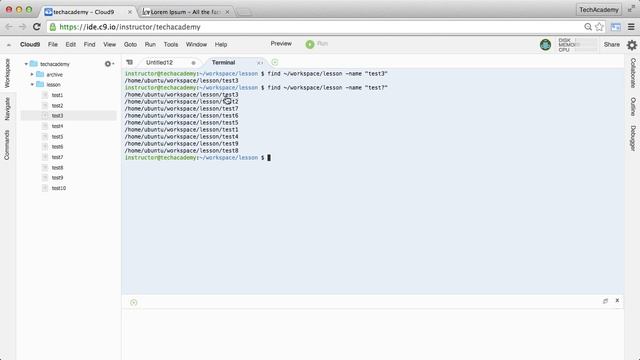
Task: Close the Lorem Ipsum browser tab
Action: click(227, 12)
